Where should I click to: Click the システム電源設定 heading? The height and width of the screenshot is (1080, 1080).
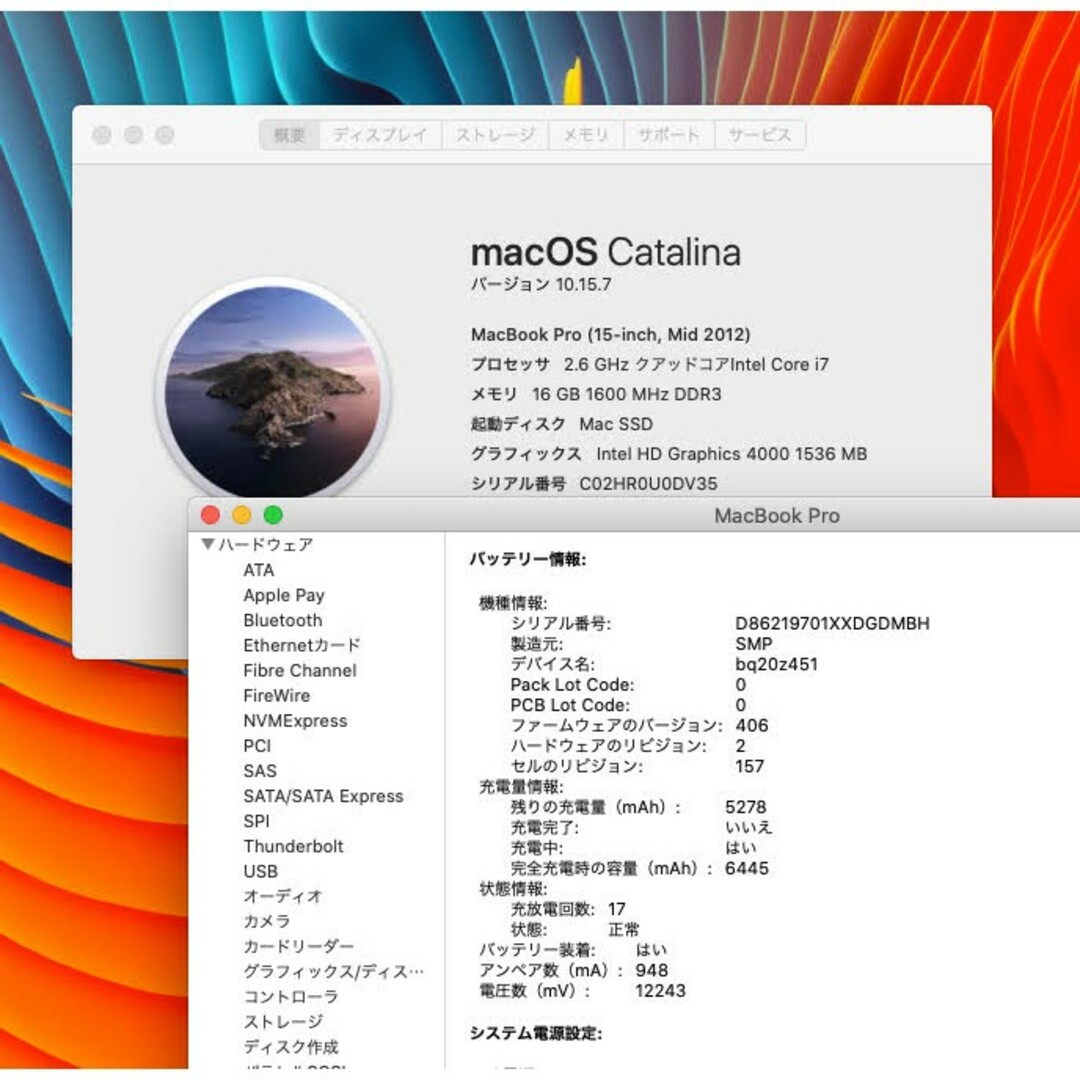(x=536, y=1033)
